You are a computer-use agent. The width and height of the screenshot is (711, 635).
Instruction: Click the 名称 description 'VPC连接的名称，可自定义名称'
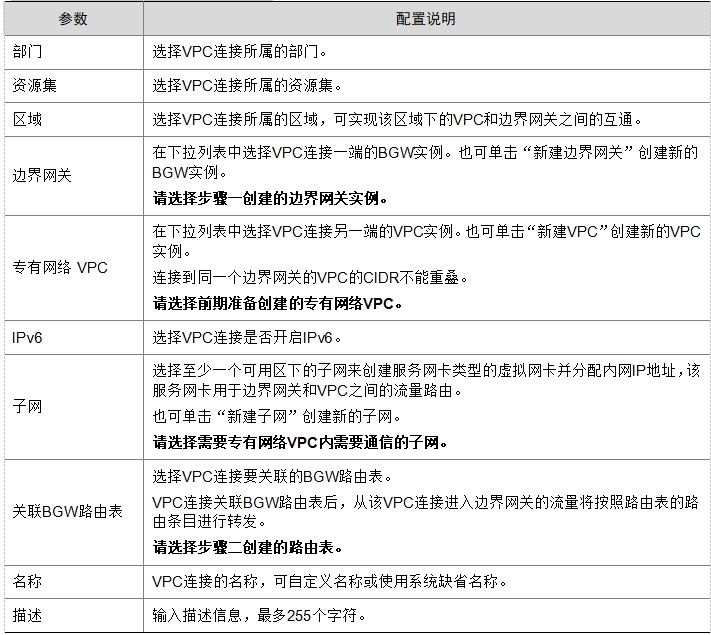coord(329,581)
